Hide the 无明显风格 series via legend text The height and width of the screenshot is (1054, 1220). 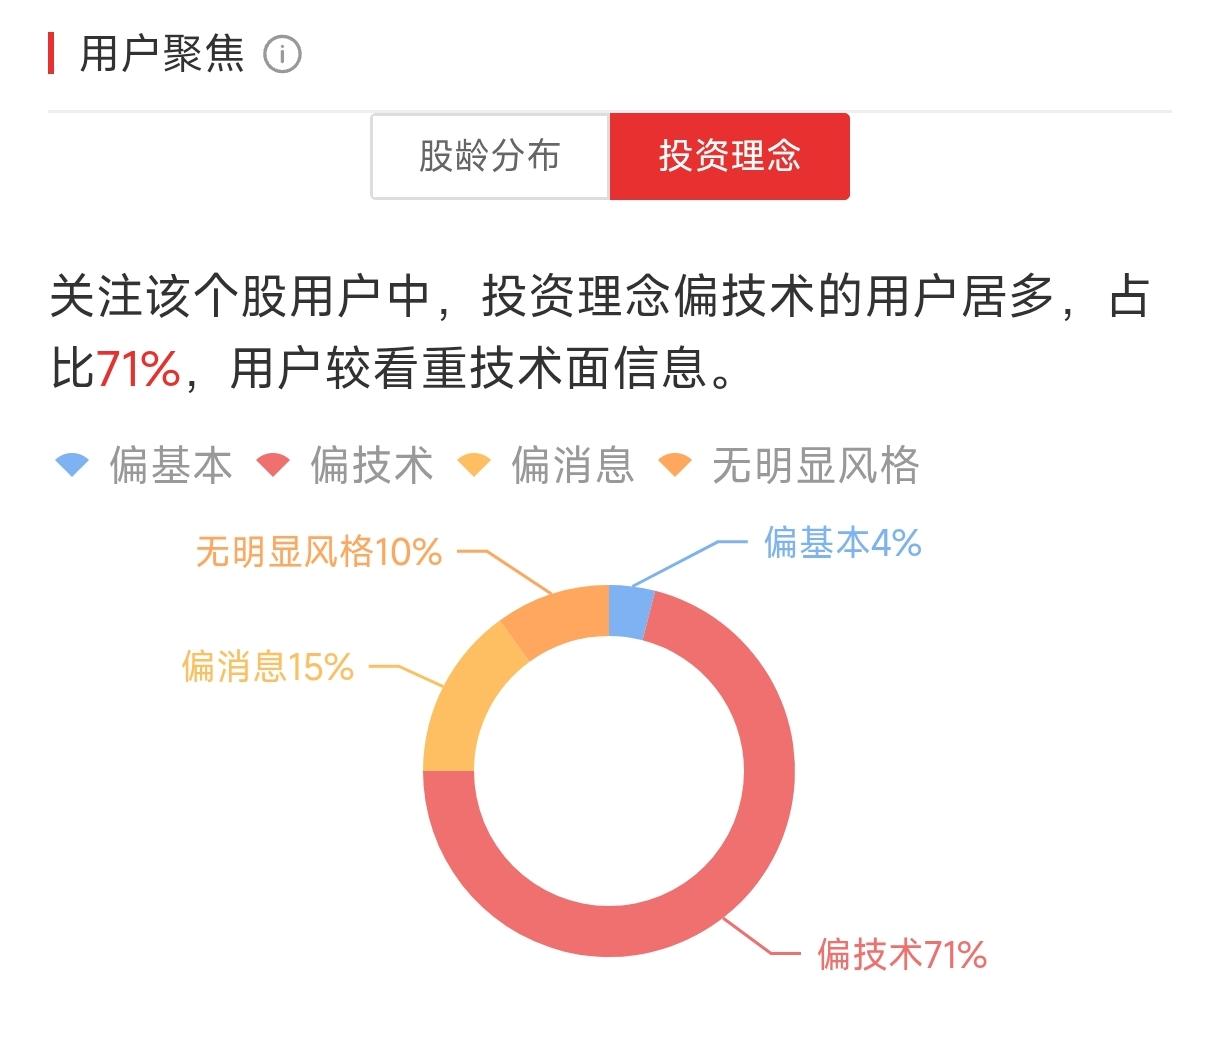816,465
